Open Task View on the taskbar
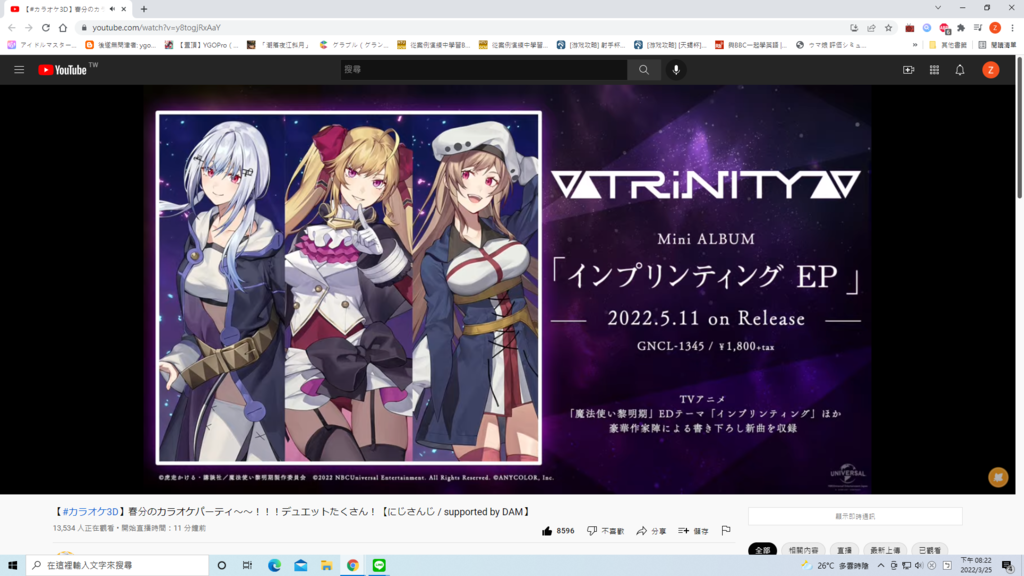Image resolution: width=1024 pixels, height=576 pixels. 247,565
